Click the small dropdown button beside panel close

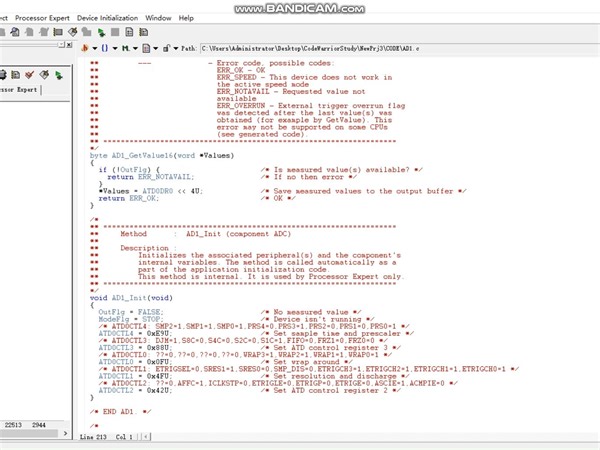pos(62,45)
